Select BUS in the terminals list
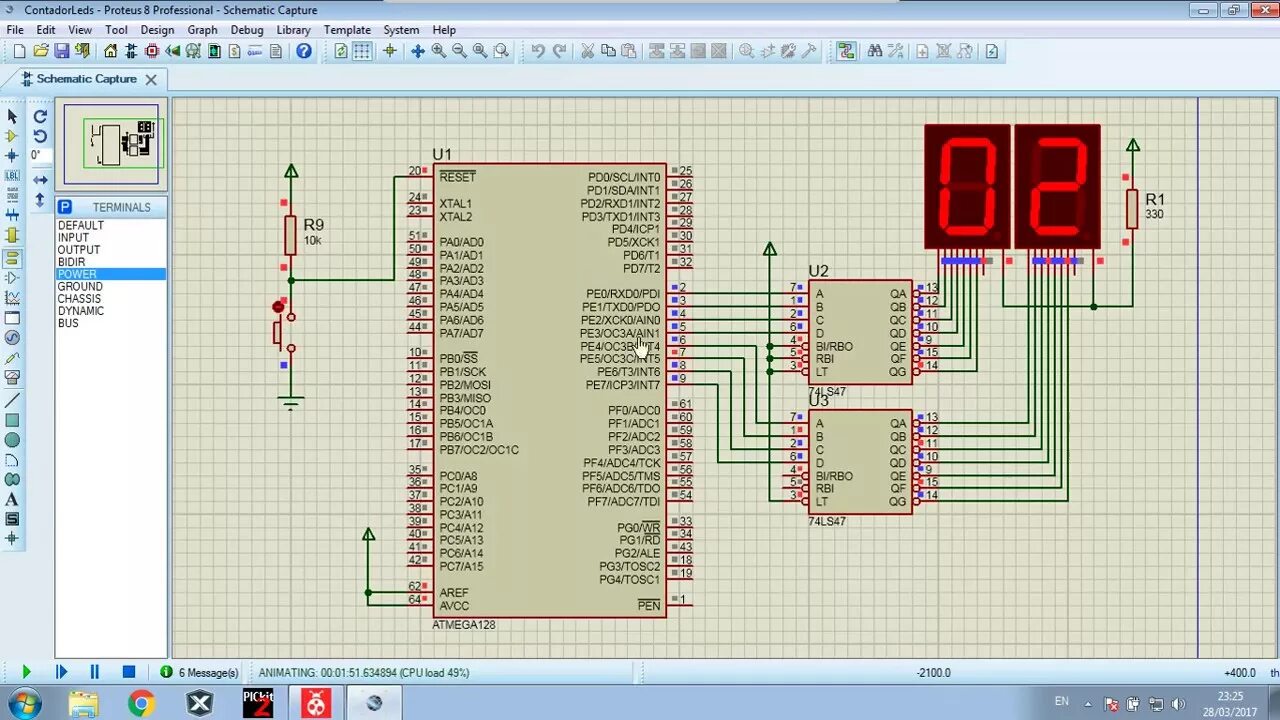The image size is (1280, 720). [68, 323]
